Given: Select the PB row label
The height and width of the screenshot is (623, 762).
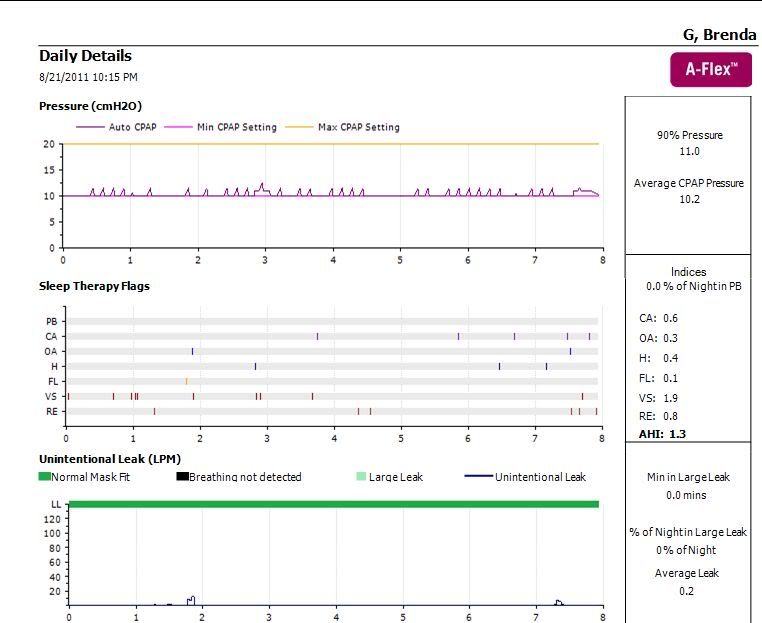Looking at the screenshot, I should point(51,322).
